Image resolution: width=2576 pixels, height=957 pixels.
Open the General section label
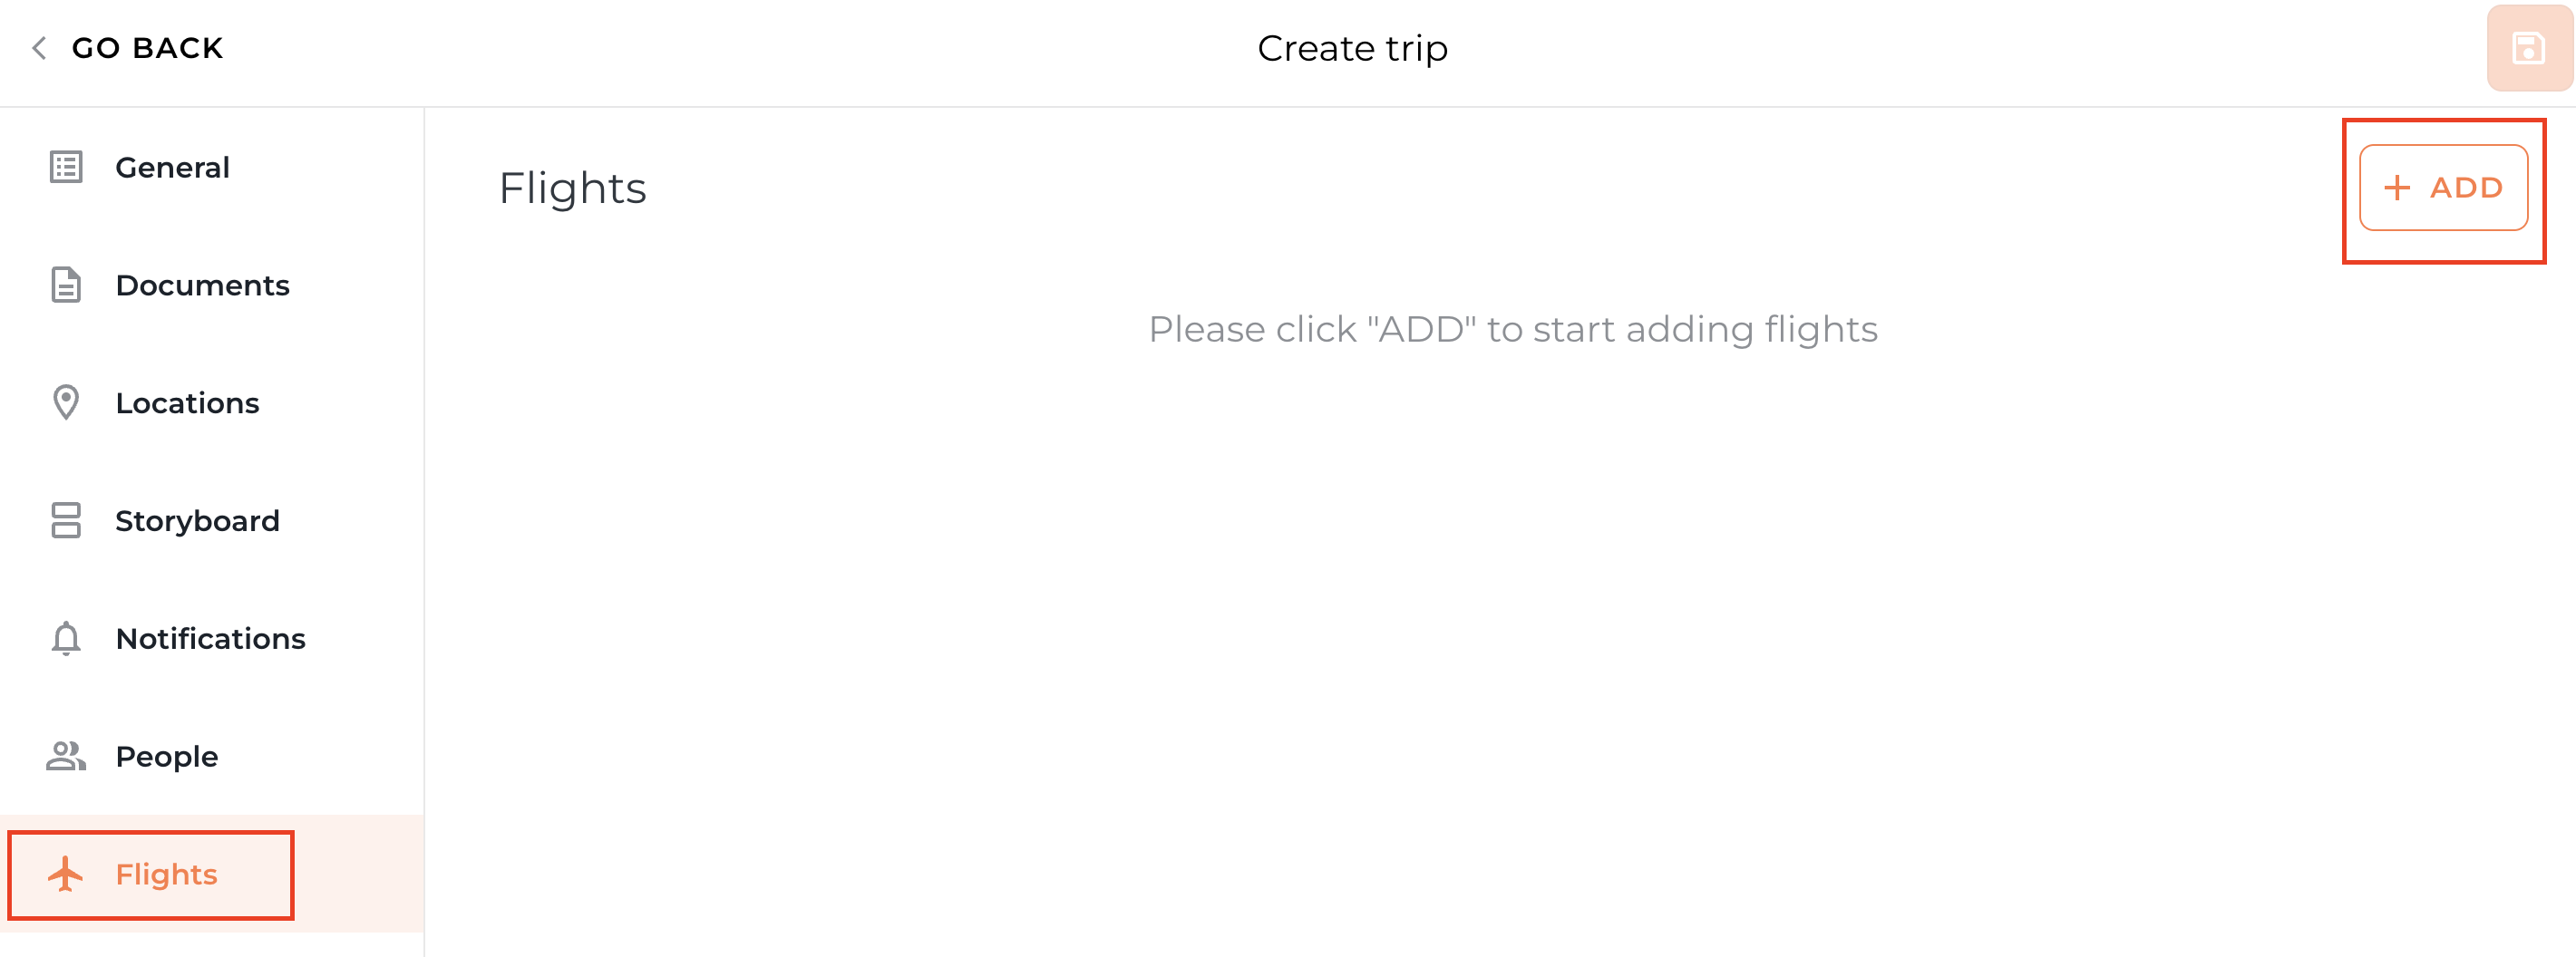pos(172,167)
